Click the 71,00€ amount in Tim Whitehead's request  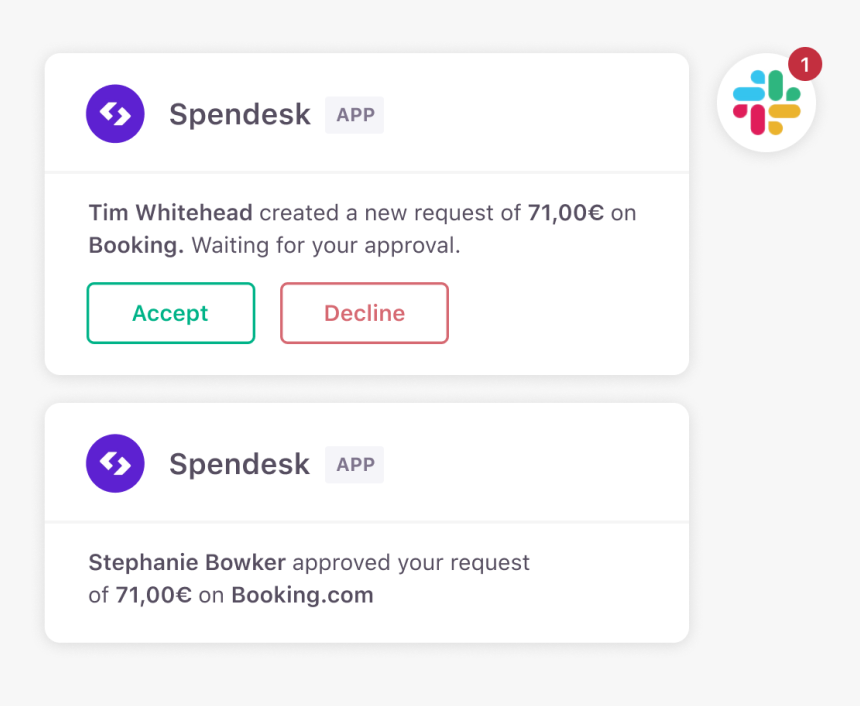[566, 213]
